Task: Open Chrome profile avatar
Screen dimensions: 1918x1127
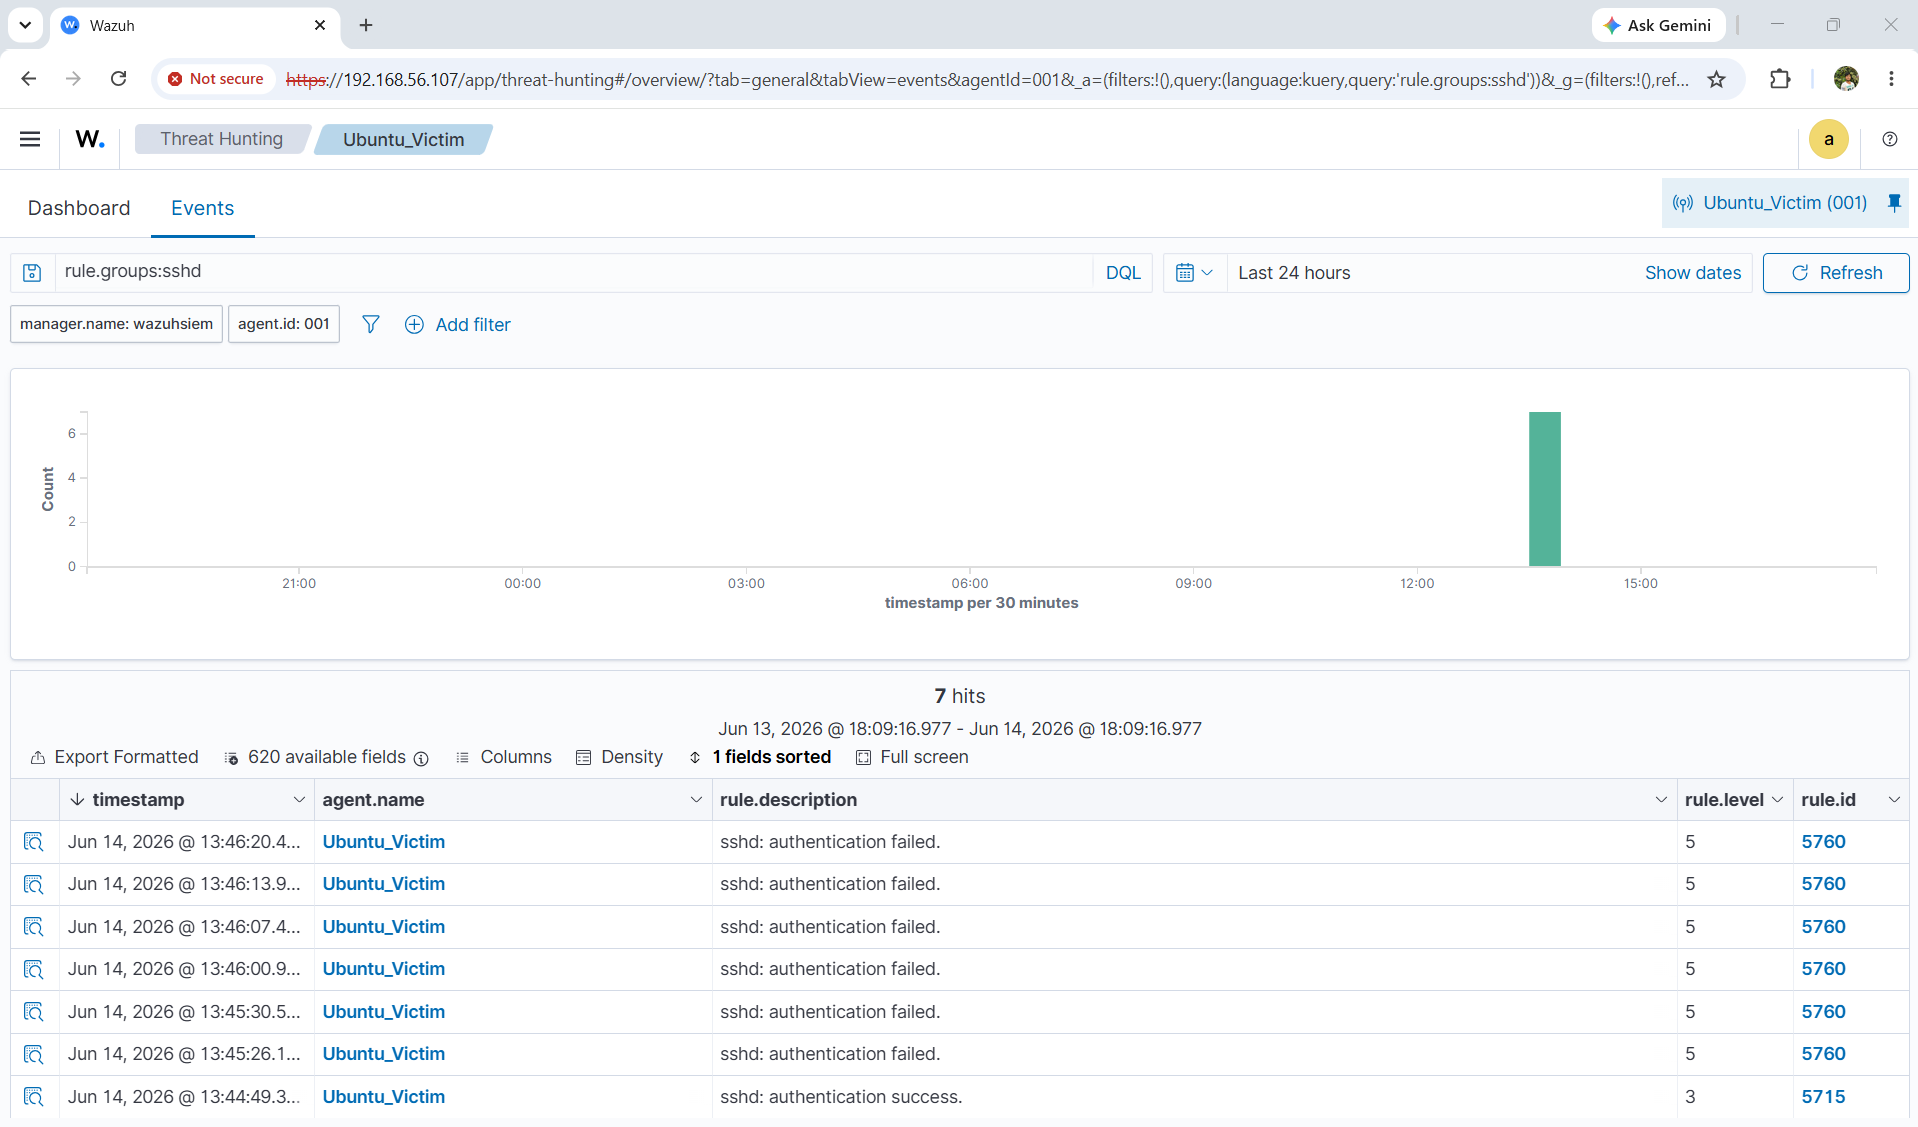Action: (x=1846, y=79)
